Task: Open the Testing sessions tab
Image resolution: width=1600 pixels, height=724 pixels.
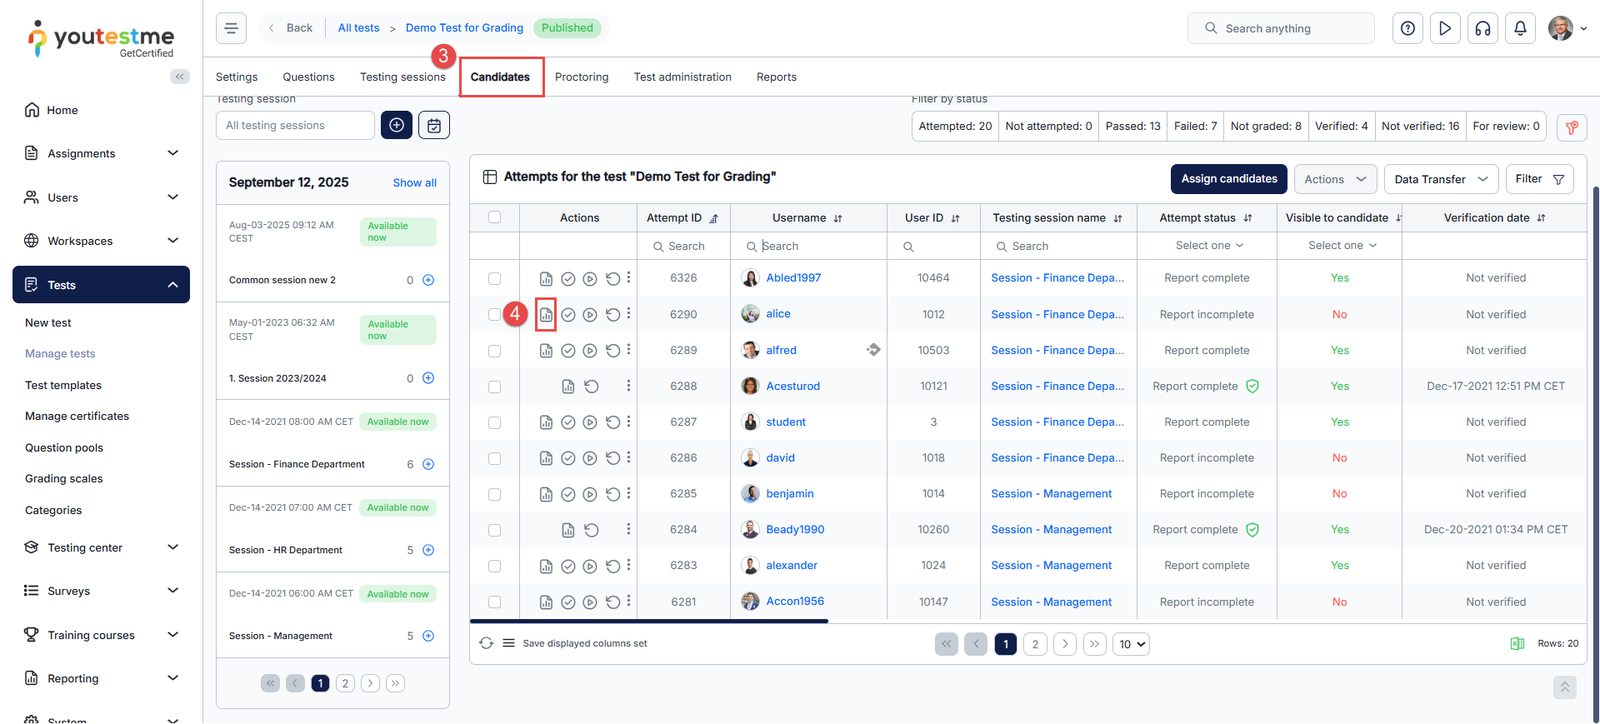Action: [x=402, y=77]
